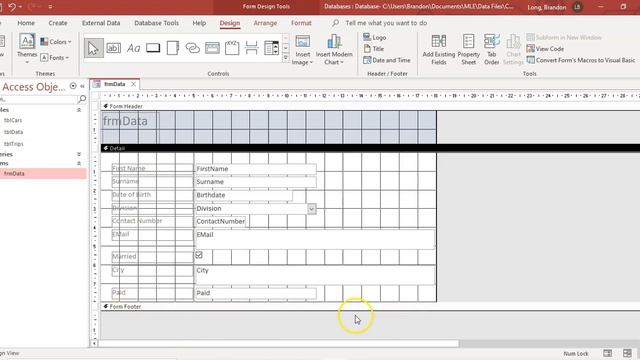640x360 pixels.
Task: Choose the Text Box control
Action: (x=113, y=48)
